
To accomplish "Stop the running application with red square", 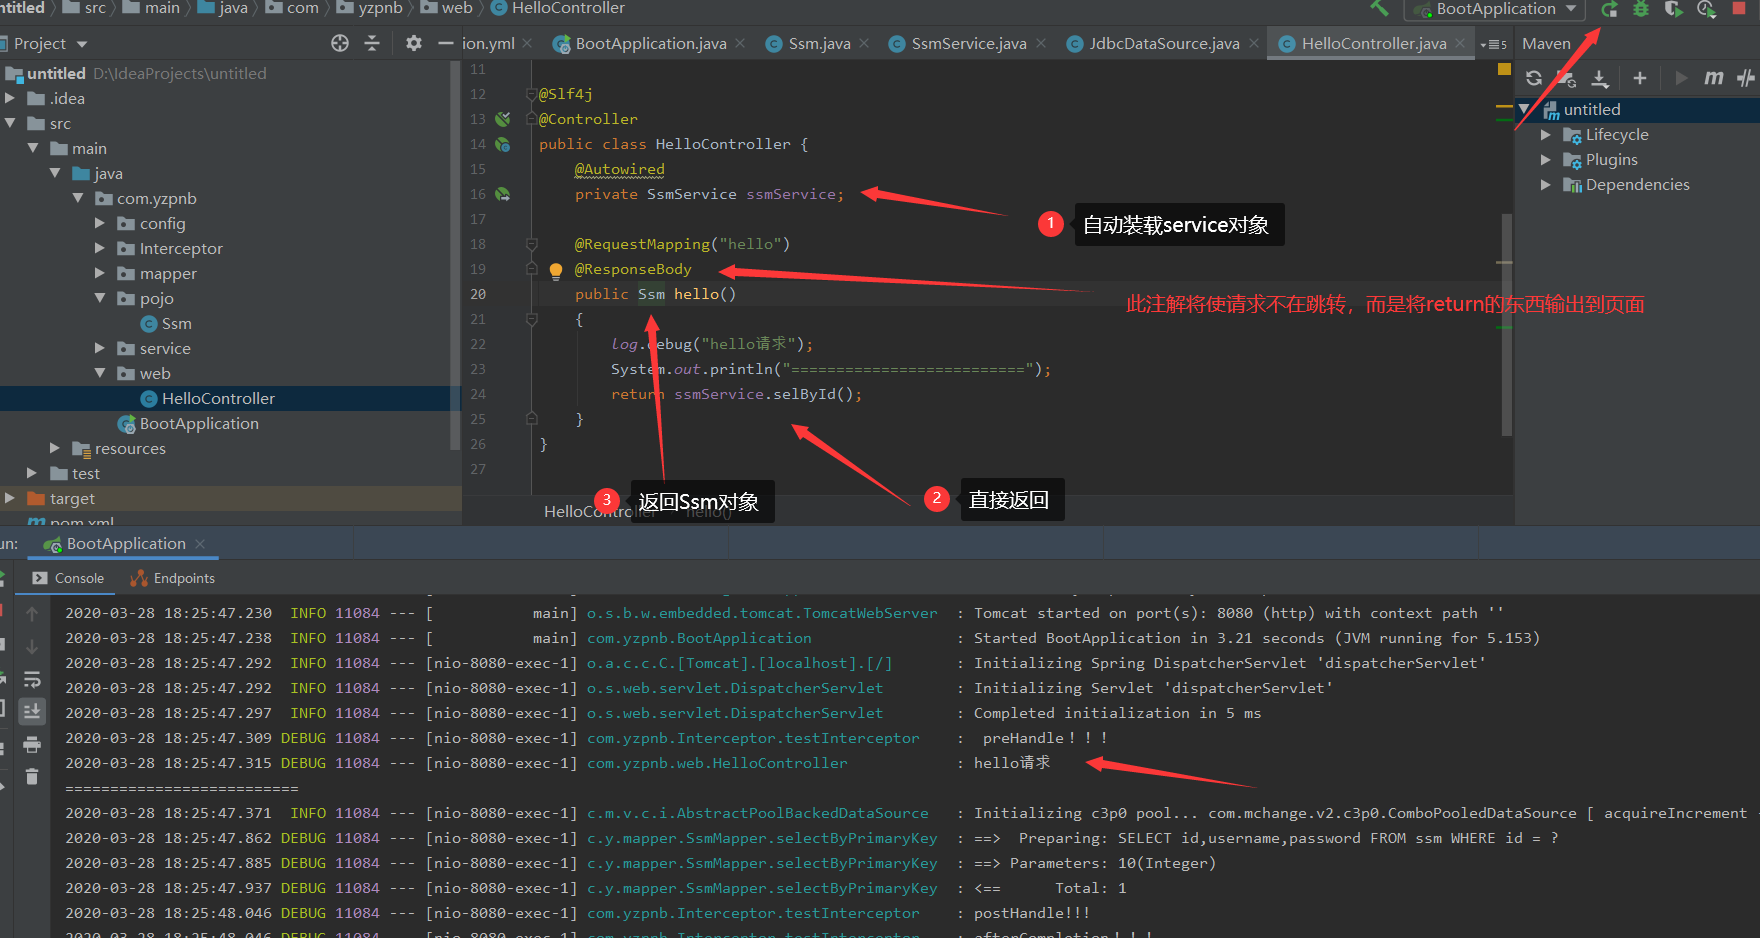I will click(x=1738, y=9).
